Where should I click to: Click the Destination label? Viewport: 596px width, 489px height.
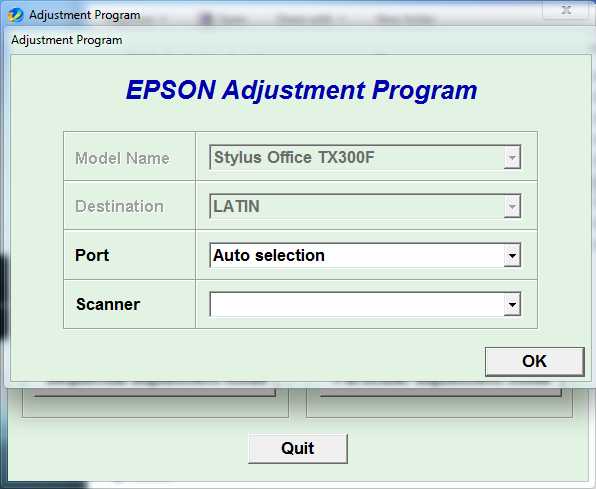pos(119,206)
